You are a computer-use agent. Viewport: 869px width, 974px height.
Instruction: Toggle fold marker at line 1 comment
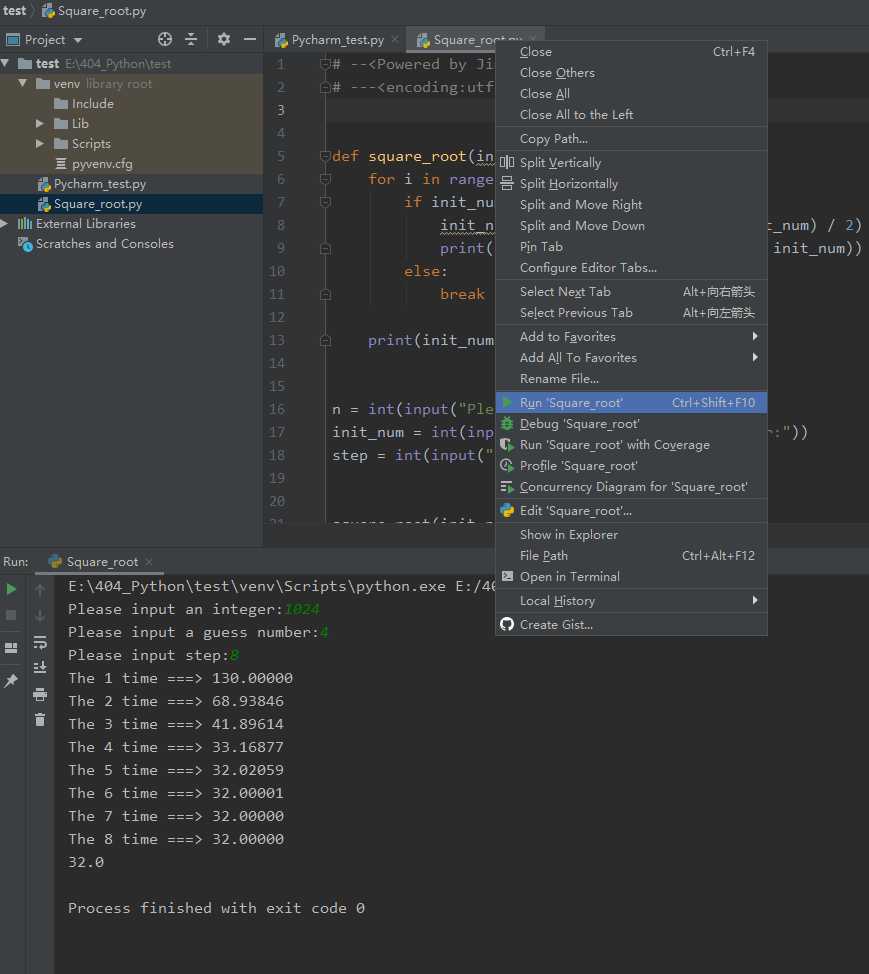325,64
